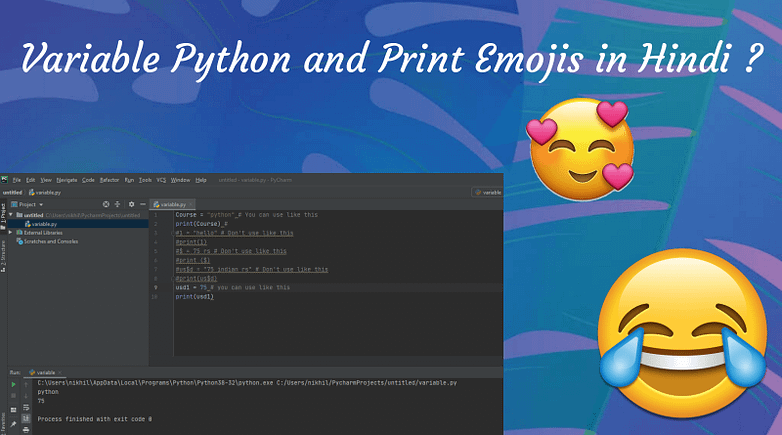Select Scratches and Consoles item
782x435 pixels.
[x=47, y=241]
